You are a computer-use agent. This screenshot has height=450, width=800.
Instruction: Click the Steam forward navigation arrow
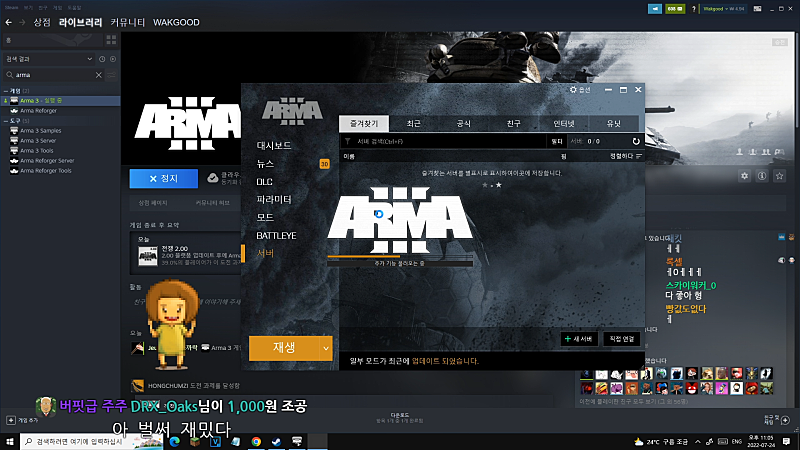coord(22,22)
